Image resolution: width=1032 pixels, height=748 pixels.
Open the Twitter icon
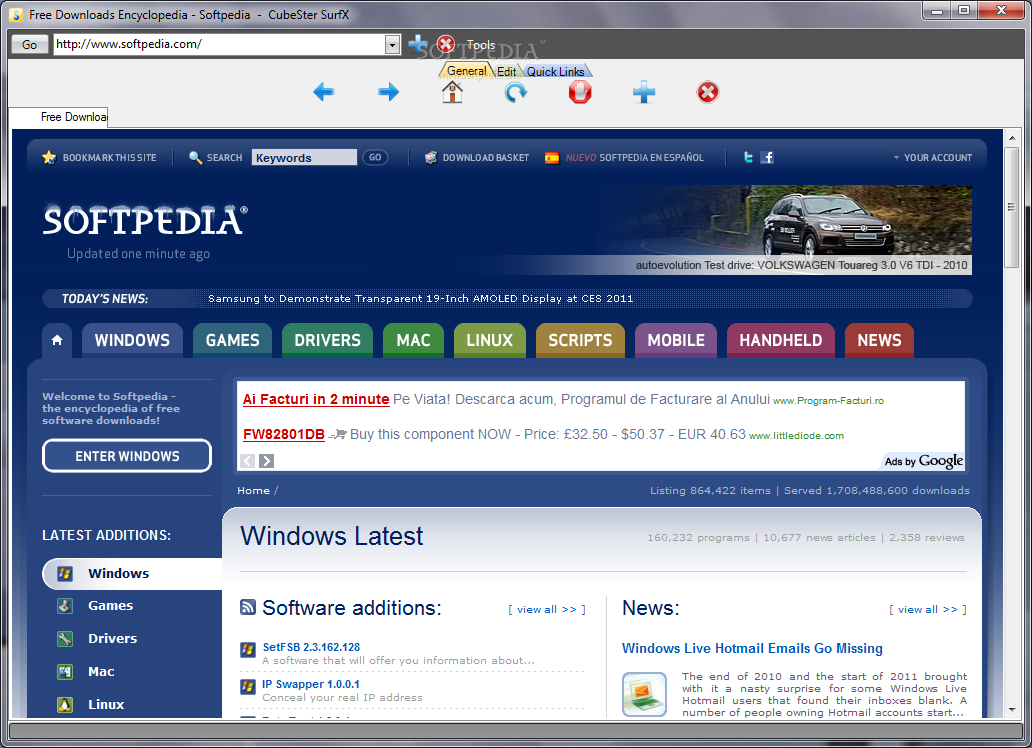[748, 157]
